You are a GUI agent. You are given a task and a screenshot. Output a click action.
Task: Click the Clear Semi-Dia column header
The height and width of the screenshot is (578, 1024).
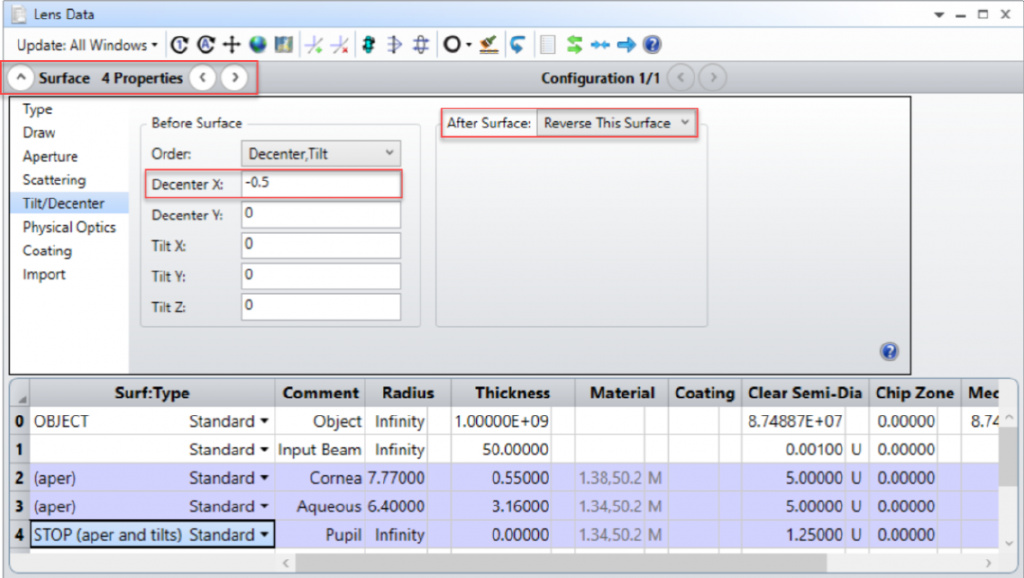(805, 393)
